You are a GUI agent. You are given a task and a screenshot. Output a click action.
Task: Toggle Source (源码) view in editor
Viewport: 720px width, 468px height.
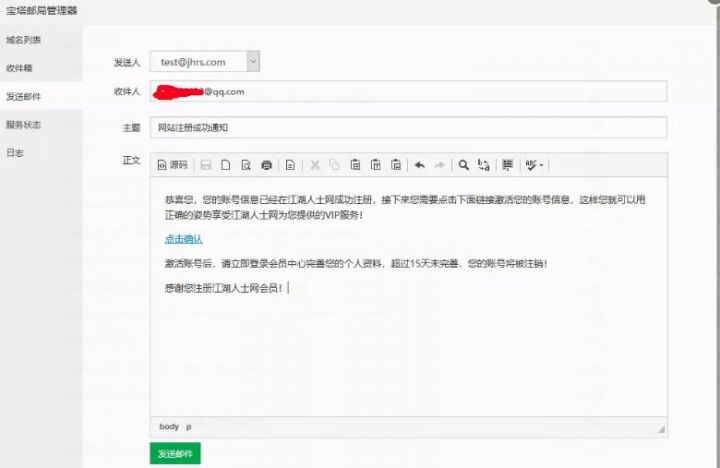172,164
